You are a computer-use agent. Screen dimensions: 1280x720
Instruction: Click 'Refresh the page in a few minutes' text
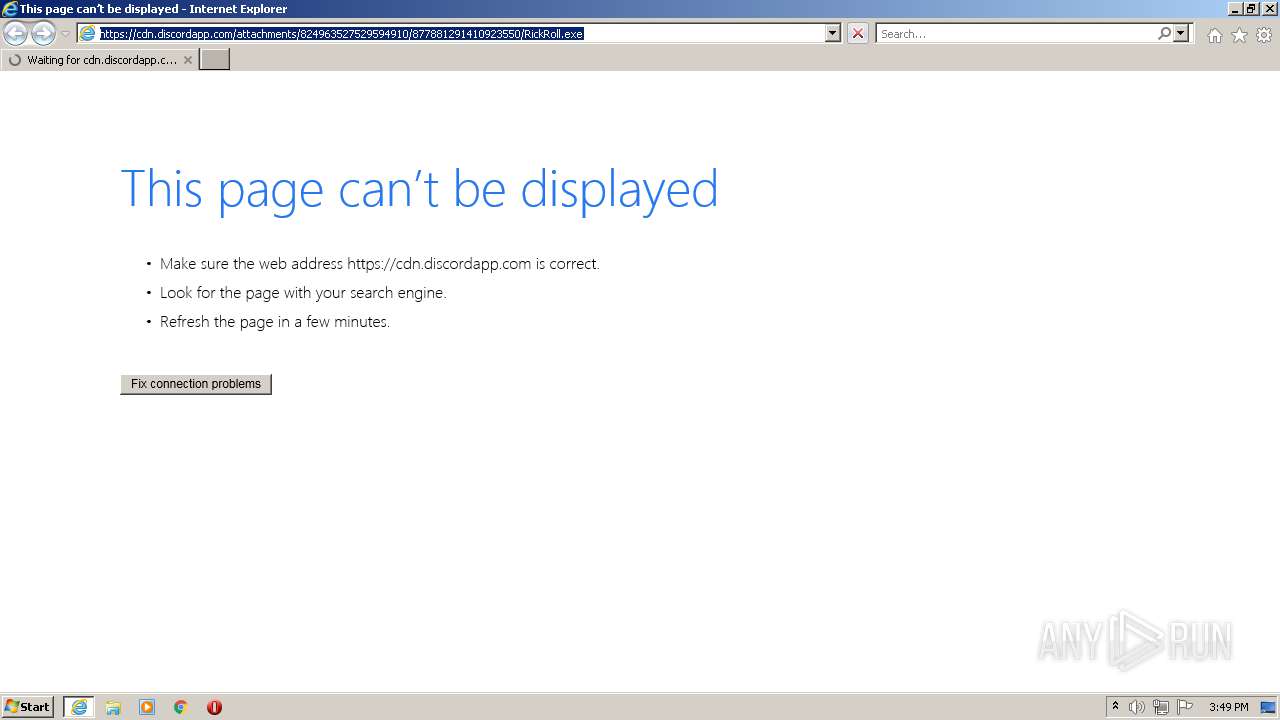pos(275,322)
